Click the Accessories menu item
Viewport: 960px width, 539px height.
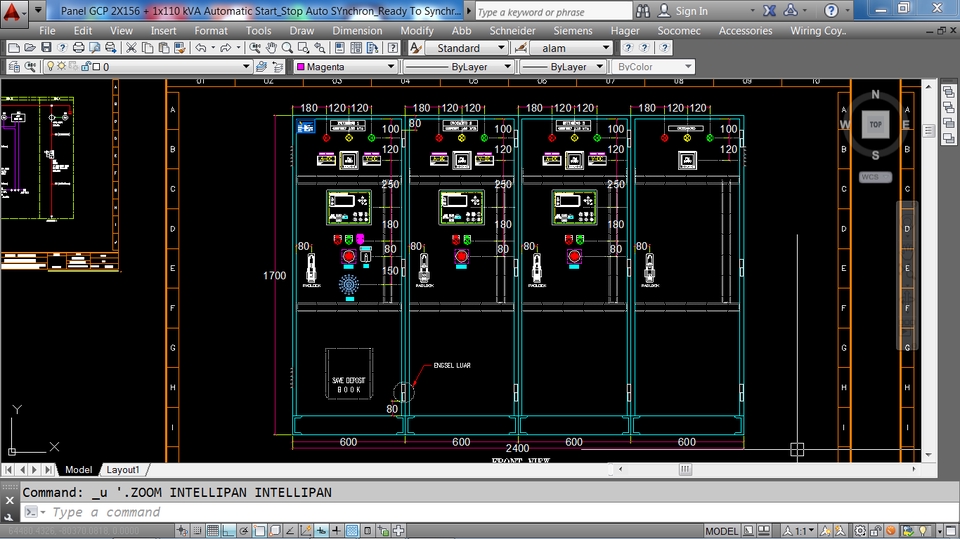tap(745, 30)
